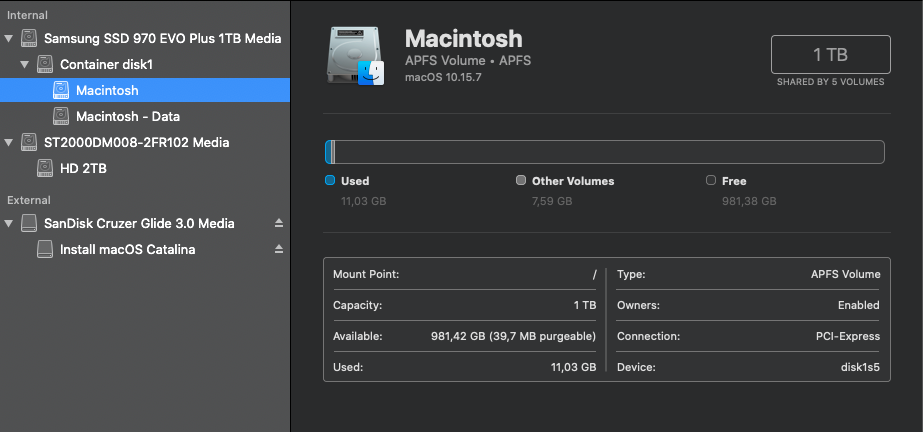The height and width of the screenshot is (432, 923).
Task: Click the Other Volumes legend label
Action: [573, 181]
